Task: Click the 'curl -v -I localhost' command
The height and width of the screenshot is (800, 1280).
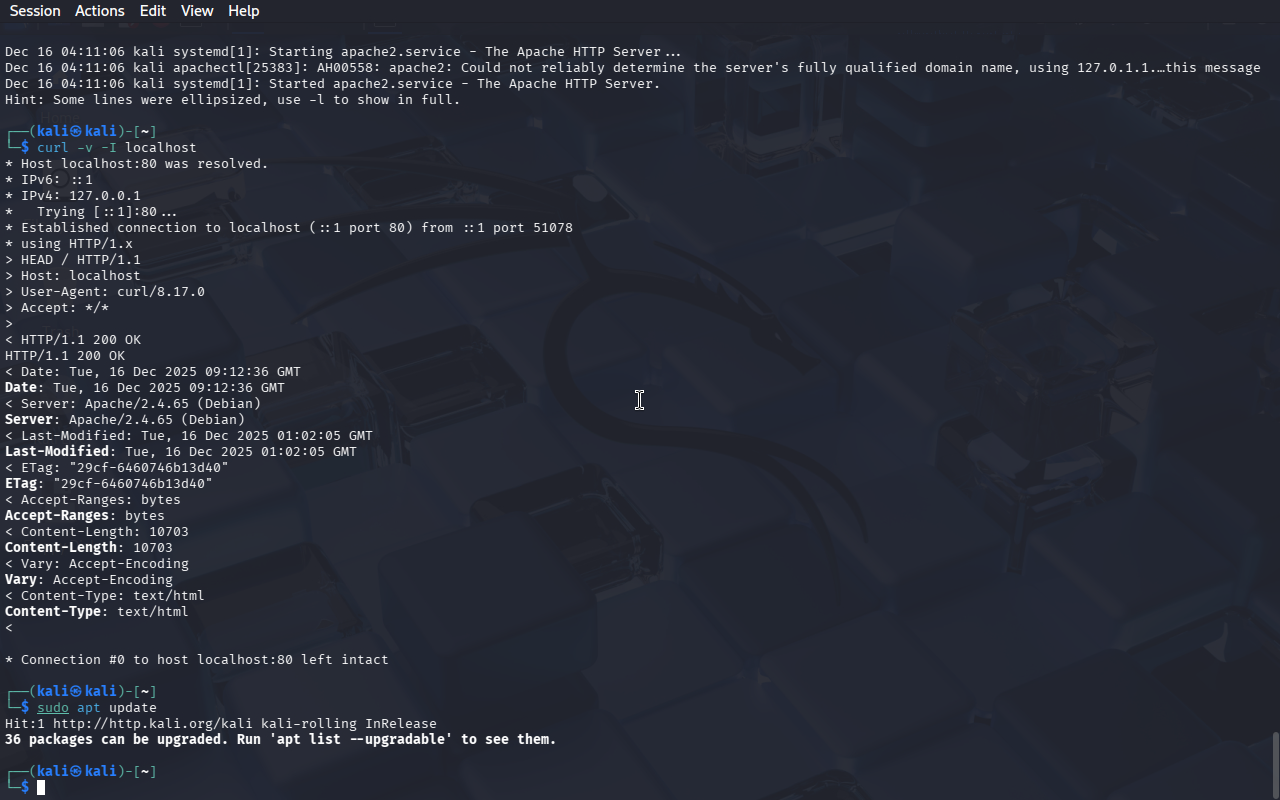Action: (117, 148)
